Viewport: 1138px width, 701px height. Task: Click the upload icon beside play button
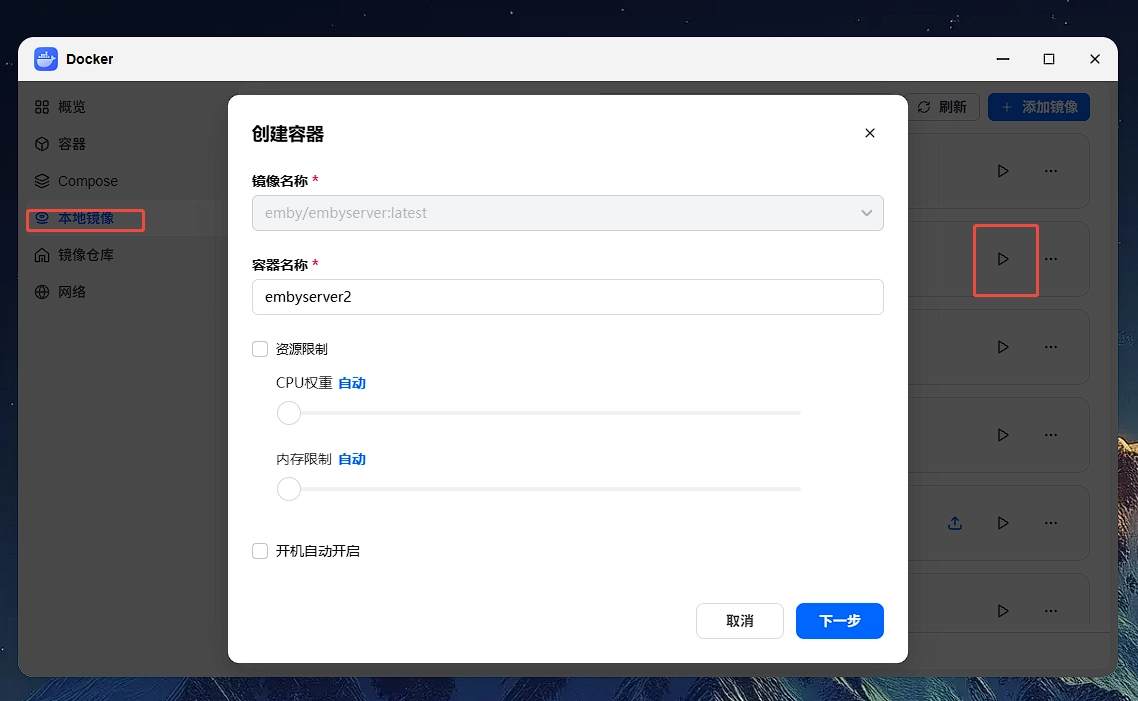click(x=955, y=522)
